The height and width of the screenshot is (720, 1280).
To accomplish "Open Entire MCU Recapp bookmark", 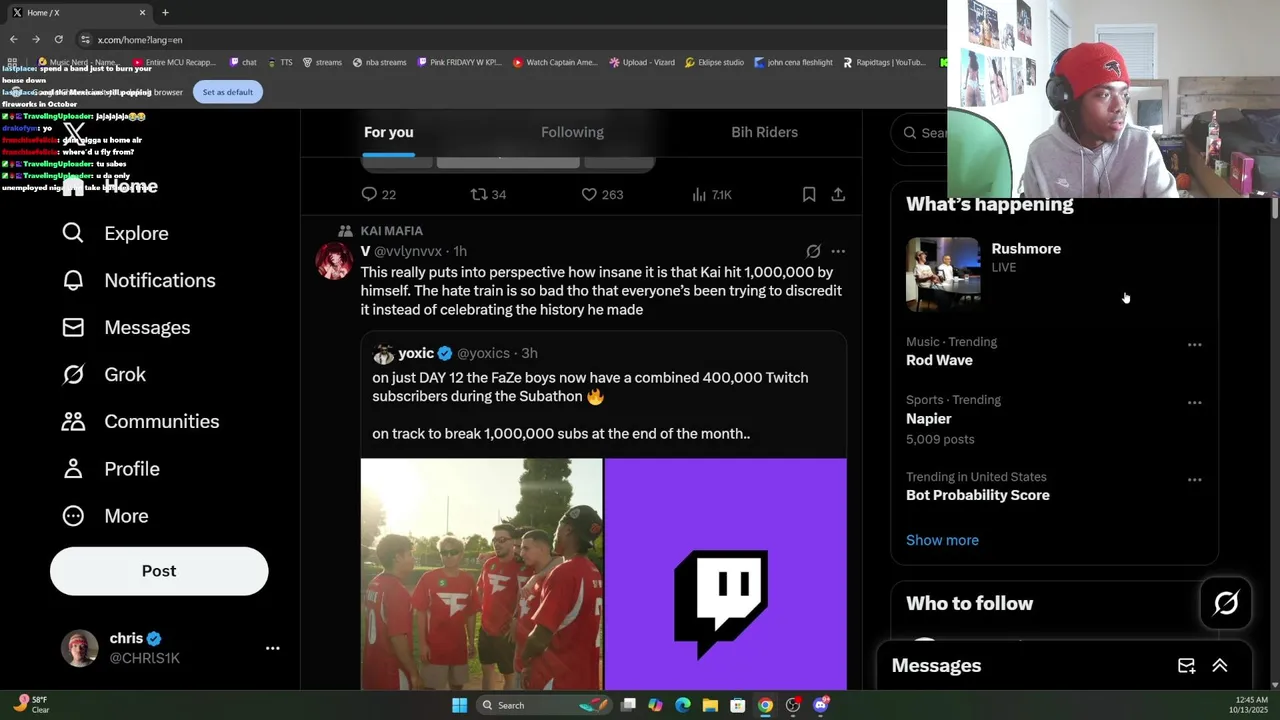I will point(173,62).
